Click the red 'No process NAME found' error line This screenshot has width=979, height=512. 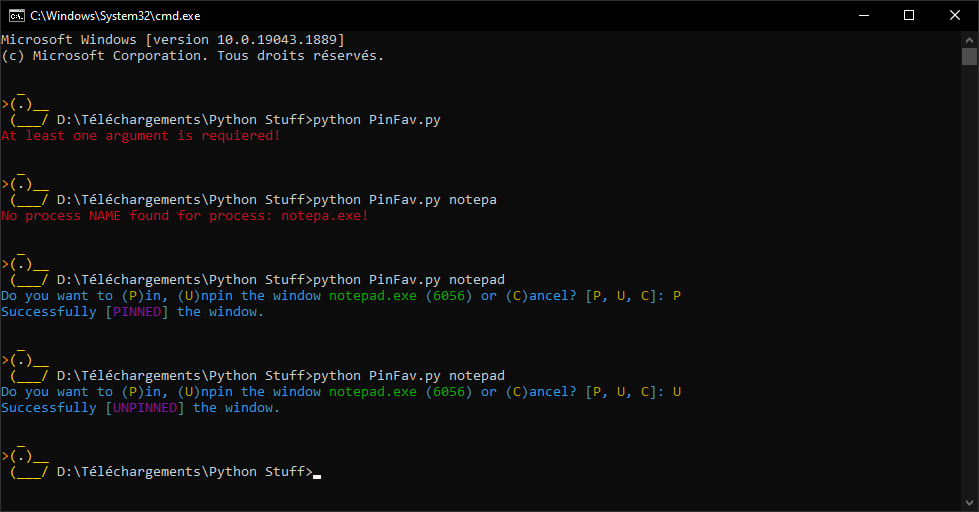(185, 216)
